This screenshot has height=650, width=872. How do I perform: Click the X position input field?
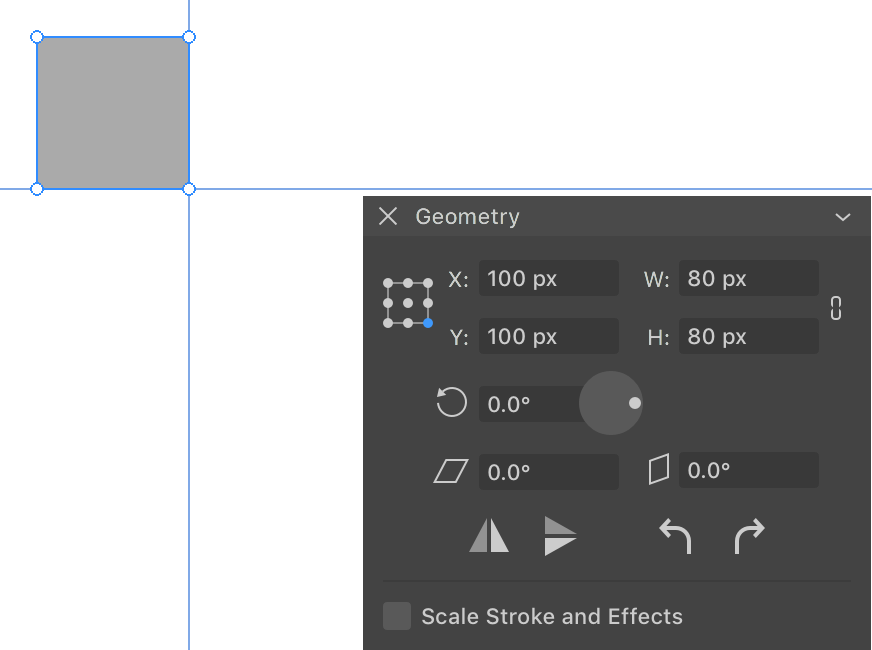[548, 278]
